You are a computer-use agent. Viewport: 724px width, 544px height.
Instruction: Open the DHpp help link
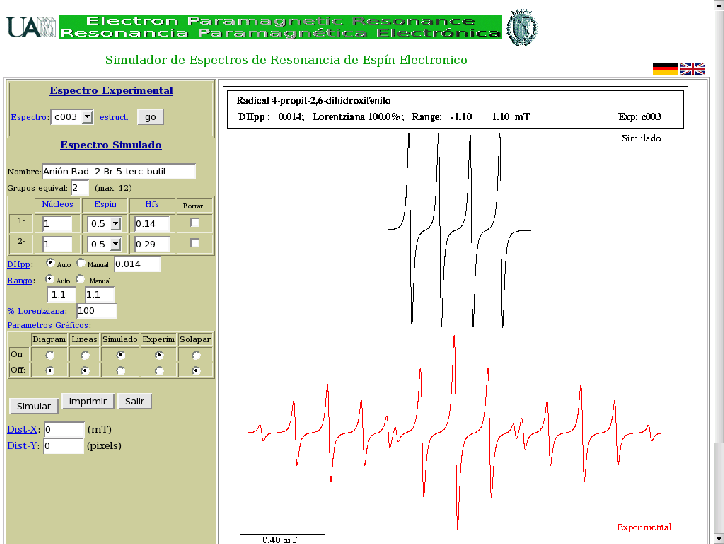tap(18, 264)
